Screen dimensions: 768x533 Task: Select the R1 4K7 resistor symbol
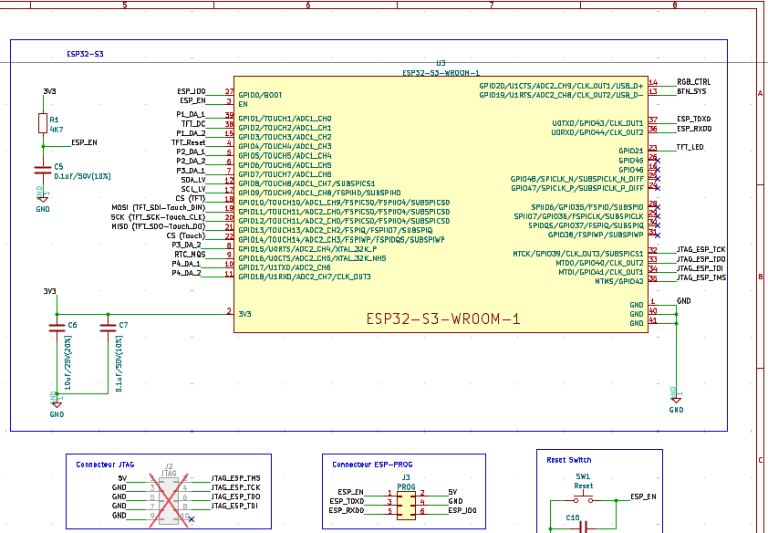click(42, 123)
